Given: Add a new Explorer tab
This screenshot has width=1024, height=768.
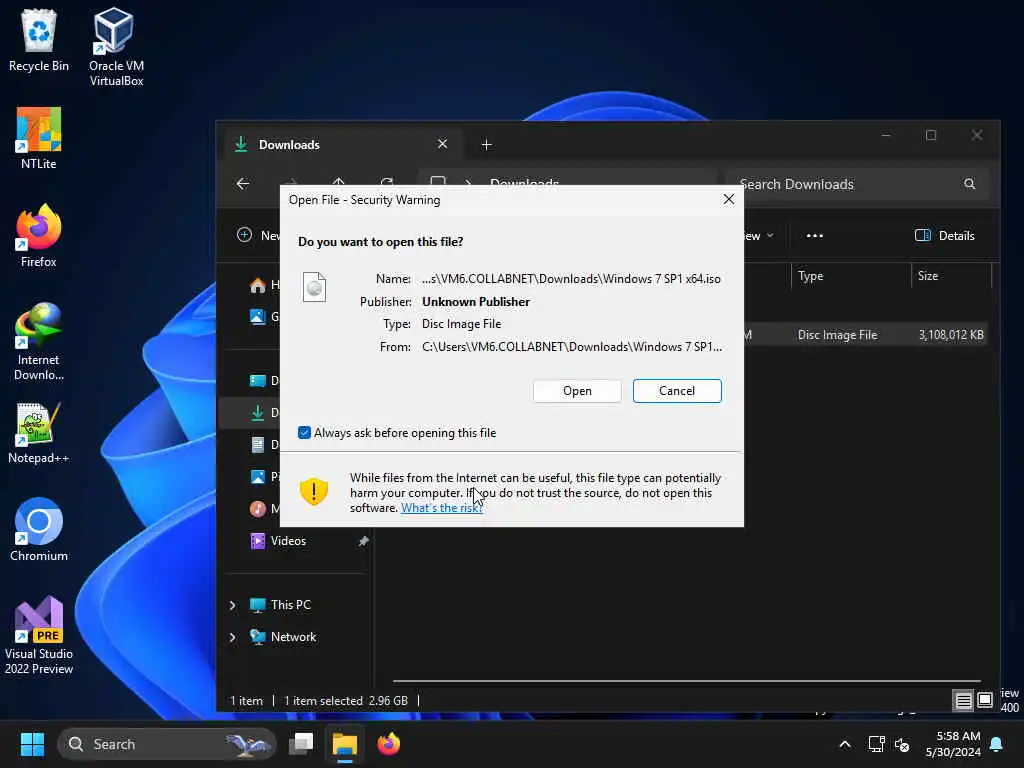Looking at the screenshot, I should 487,144.
